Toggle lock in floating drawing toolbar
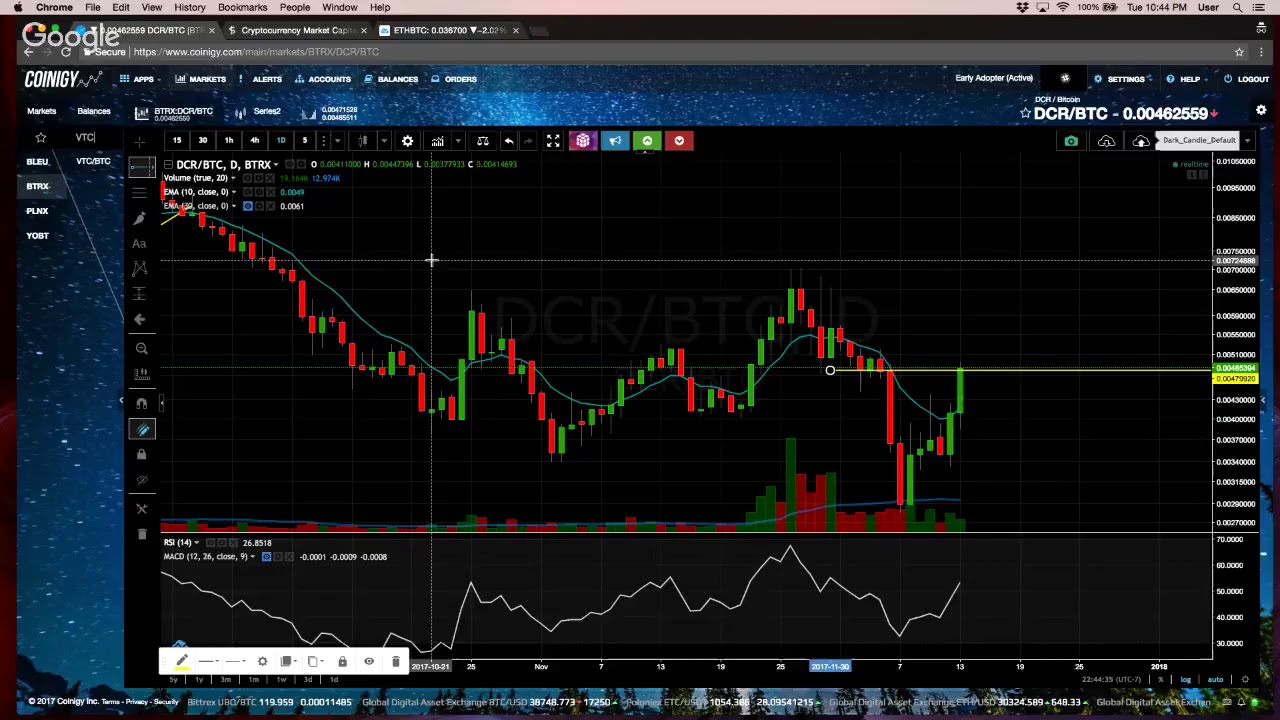The height and width of the screenshot is (720, 1280). pos(342,661)
